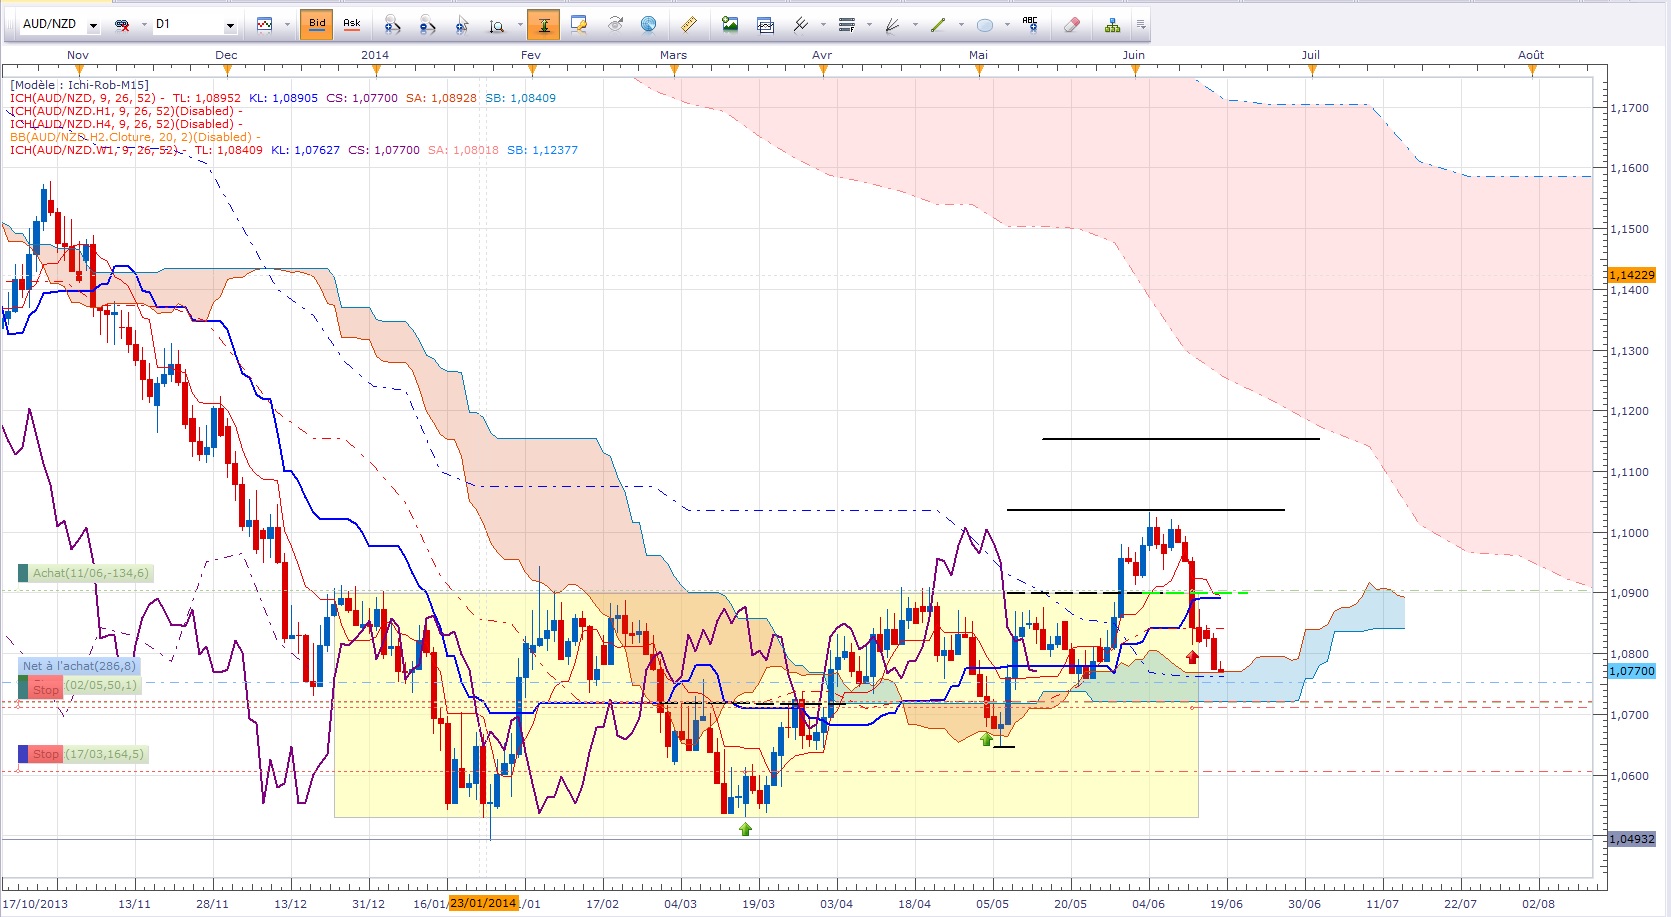The height and width of the screenshot is (917, 1671).
Task: Open the toolbar overflow options menu
Action: (1141, 24)
